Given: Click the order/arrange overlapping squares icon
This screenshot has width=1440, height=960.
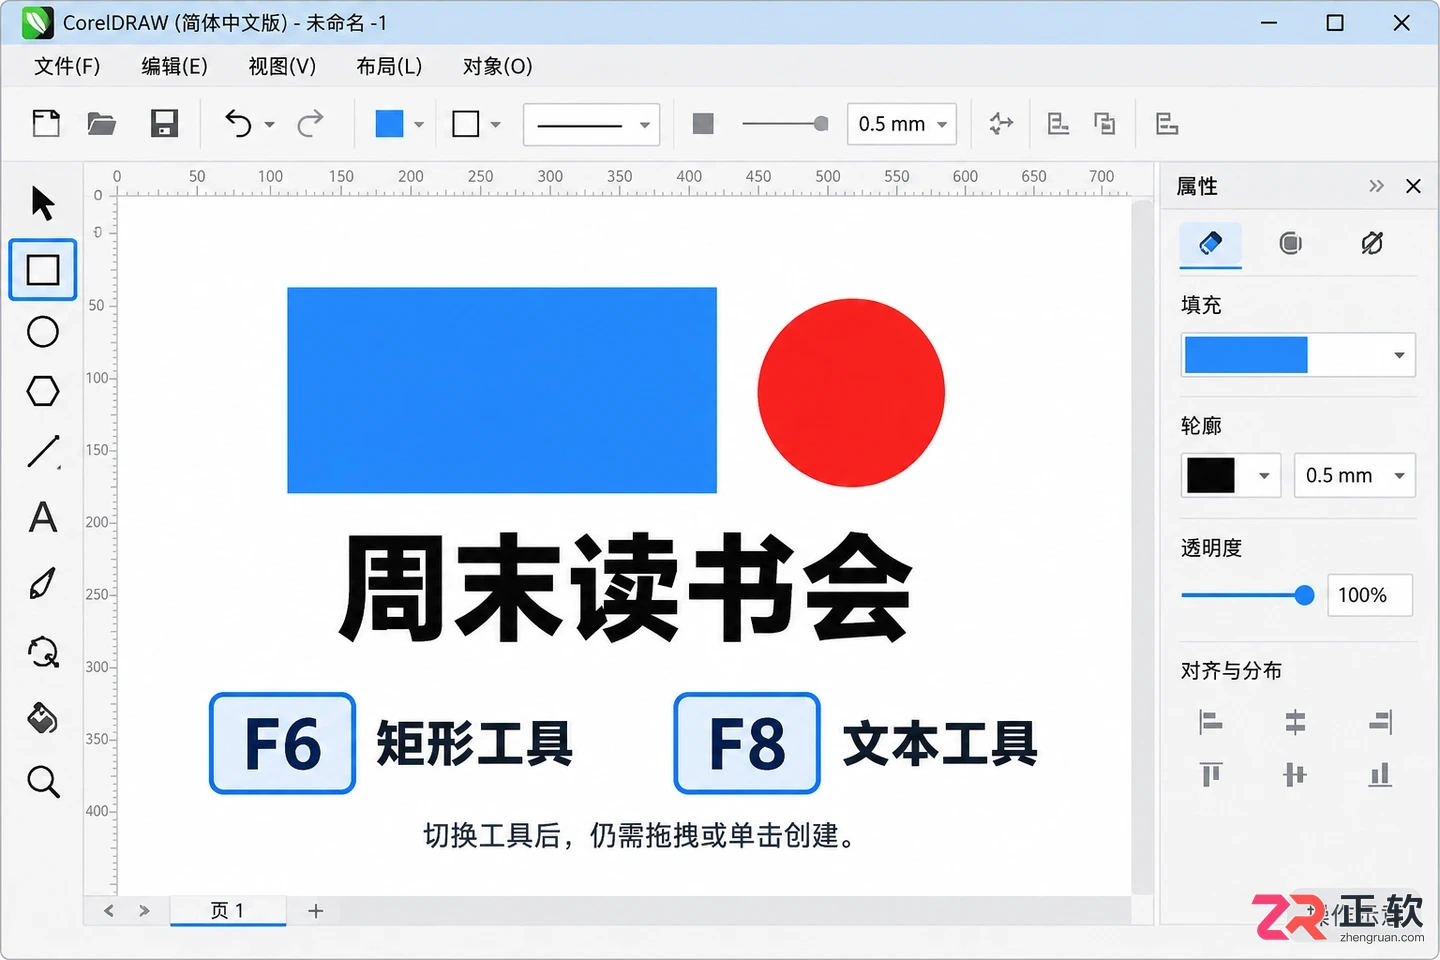Looking at the screenshot, I should (1105, 124).
